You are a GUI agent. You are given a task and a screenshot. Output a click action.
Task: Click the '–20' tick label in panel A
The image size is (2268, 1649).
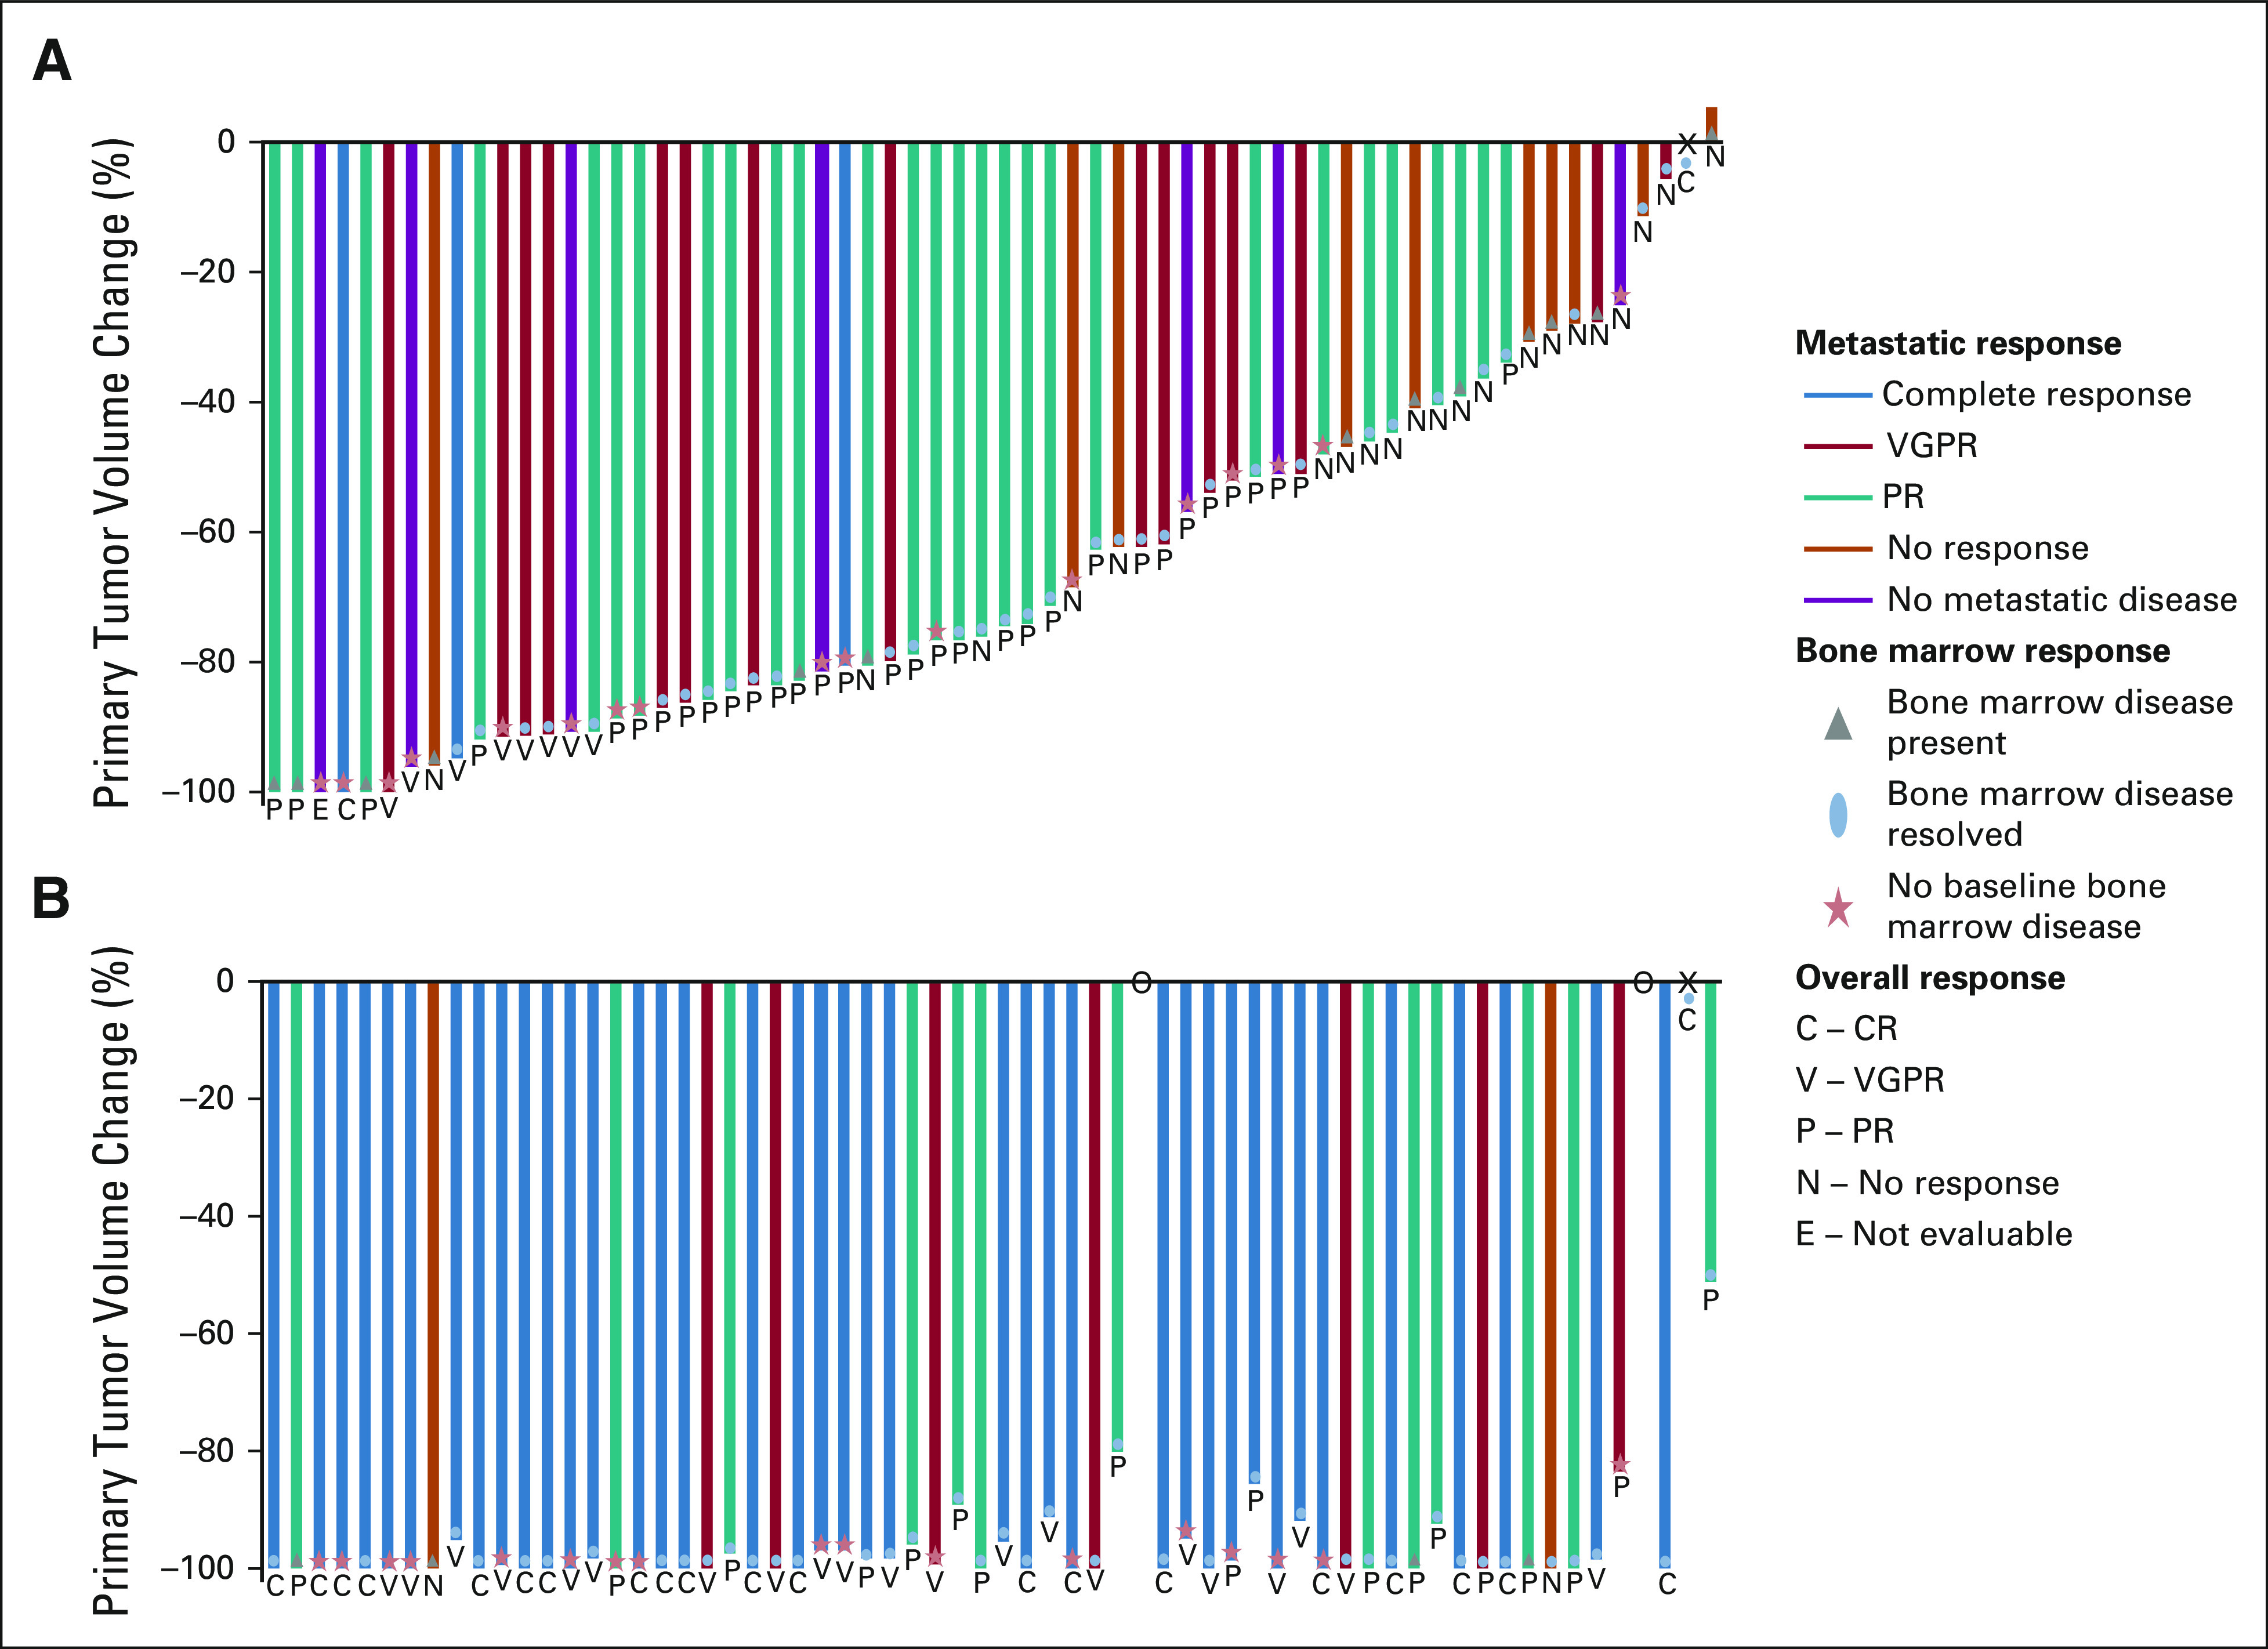coord(207,272)
